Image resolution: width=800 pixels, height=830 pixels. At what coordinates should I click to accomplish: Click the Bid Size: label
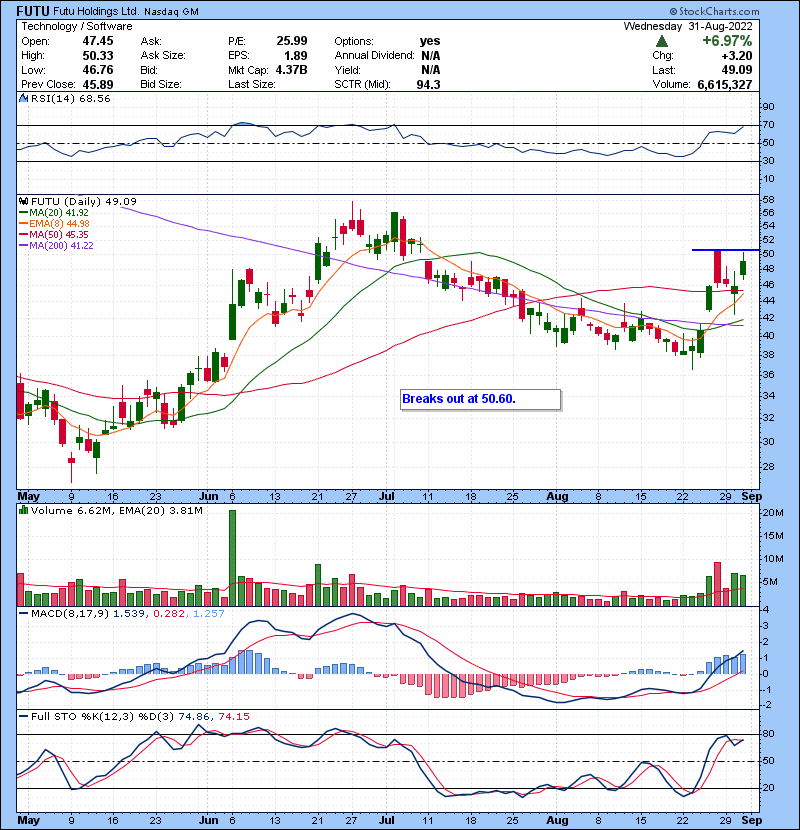click(161, 84)
